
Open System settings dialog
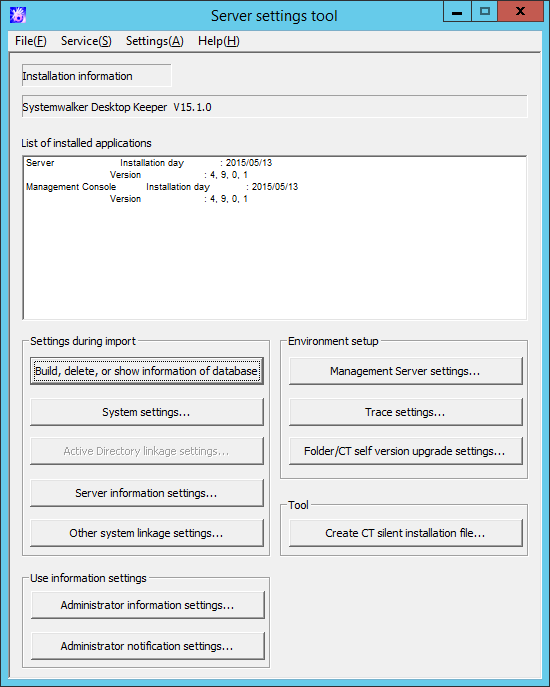click(x=147, y=412)
